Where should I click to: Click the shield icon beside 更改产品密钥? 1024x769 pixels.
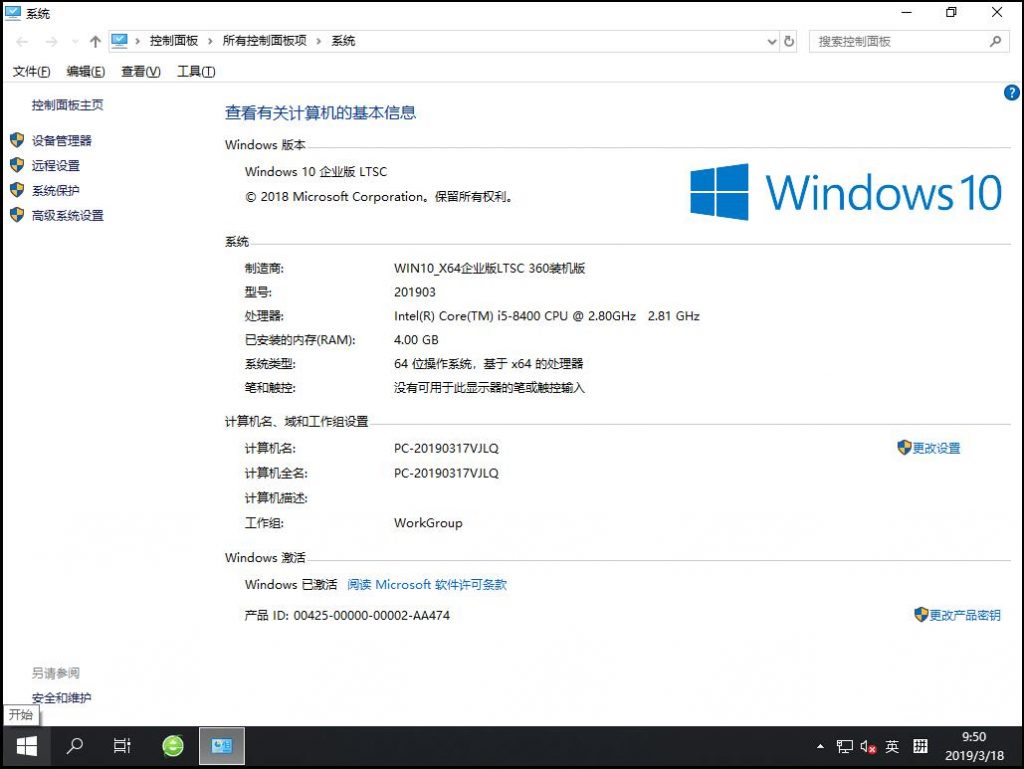[921, 614]
